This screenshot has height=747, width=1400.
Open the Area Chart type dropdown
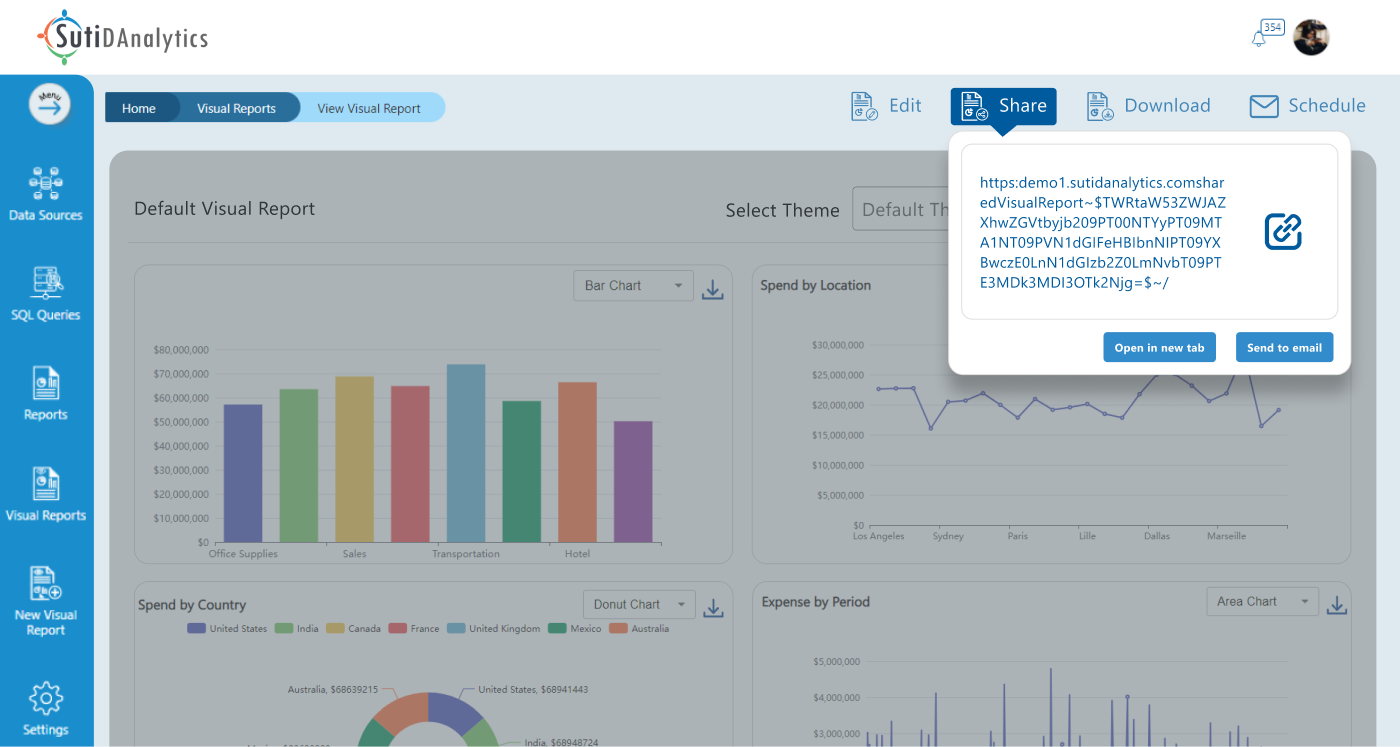pyautogui.click(x=1261, y=602)
